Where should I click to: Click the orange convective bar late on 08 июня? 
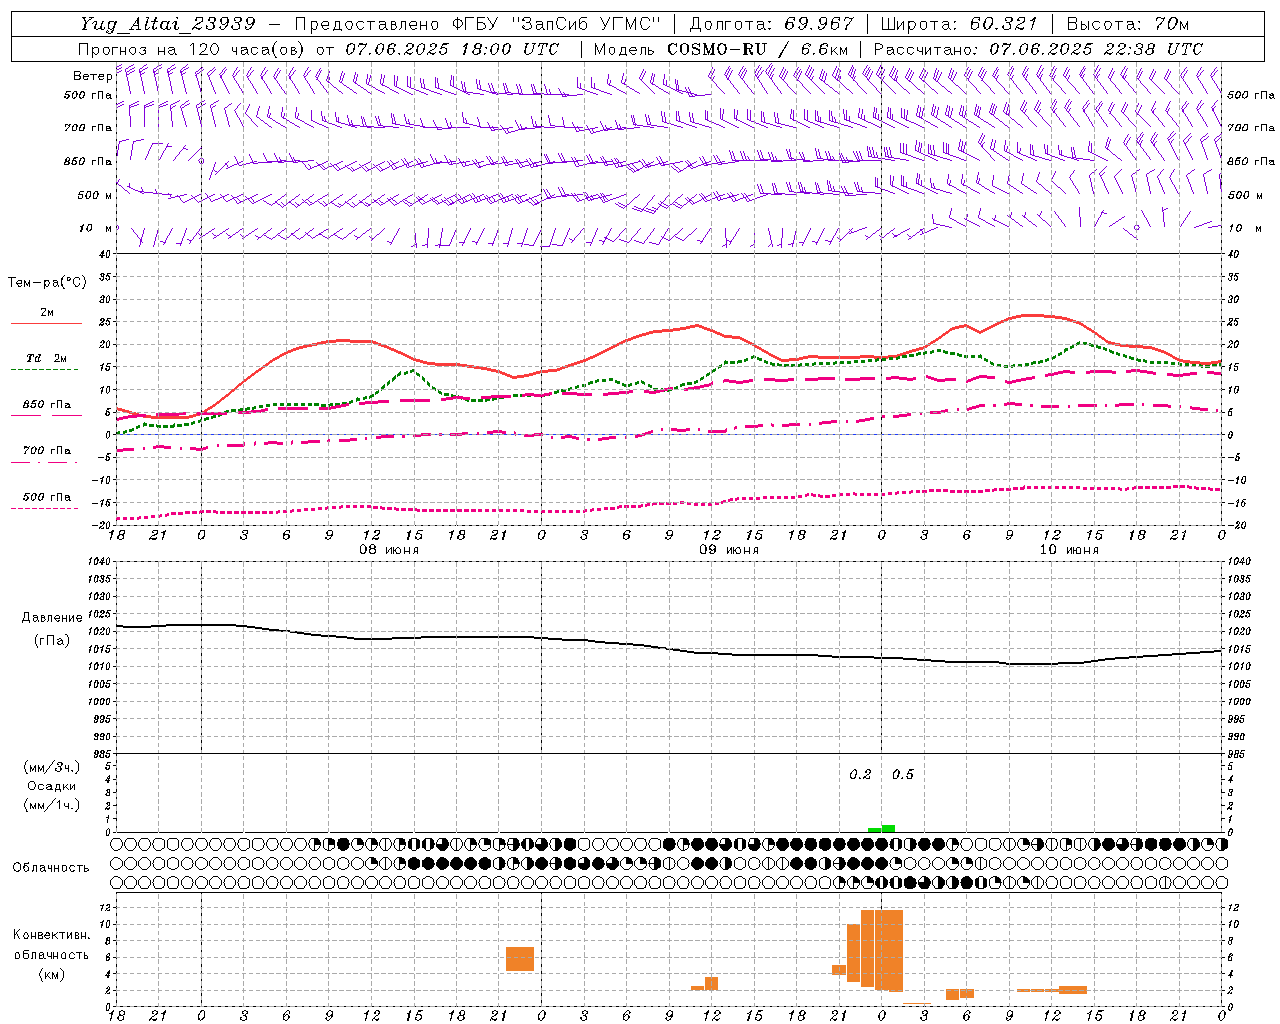pos(520,959)
